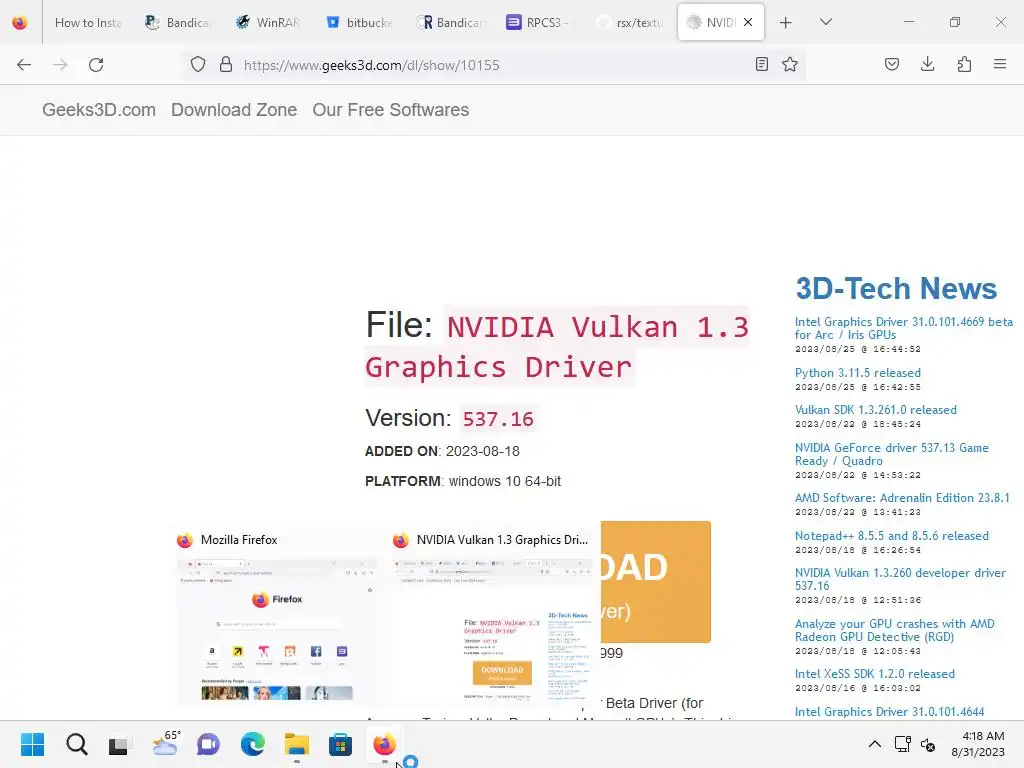Open NVIDIA GeForce driver 537.13 news link
1024x768 pixels.
coord(891,454)
